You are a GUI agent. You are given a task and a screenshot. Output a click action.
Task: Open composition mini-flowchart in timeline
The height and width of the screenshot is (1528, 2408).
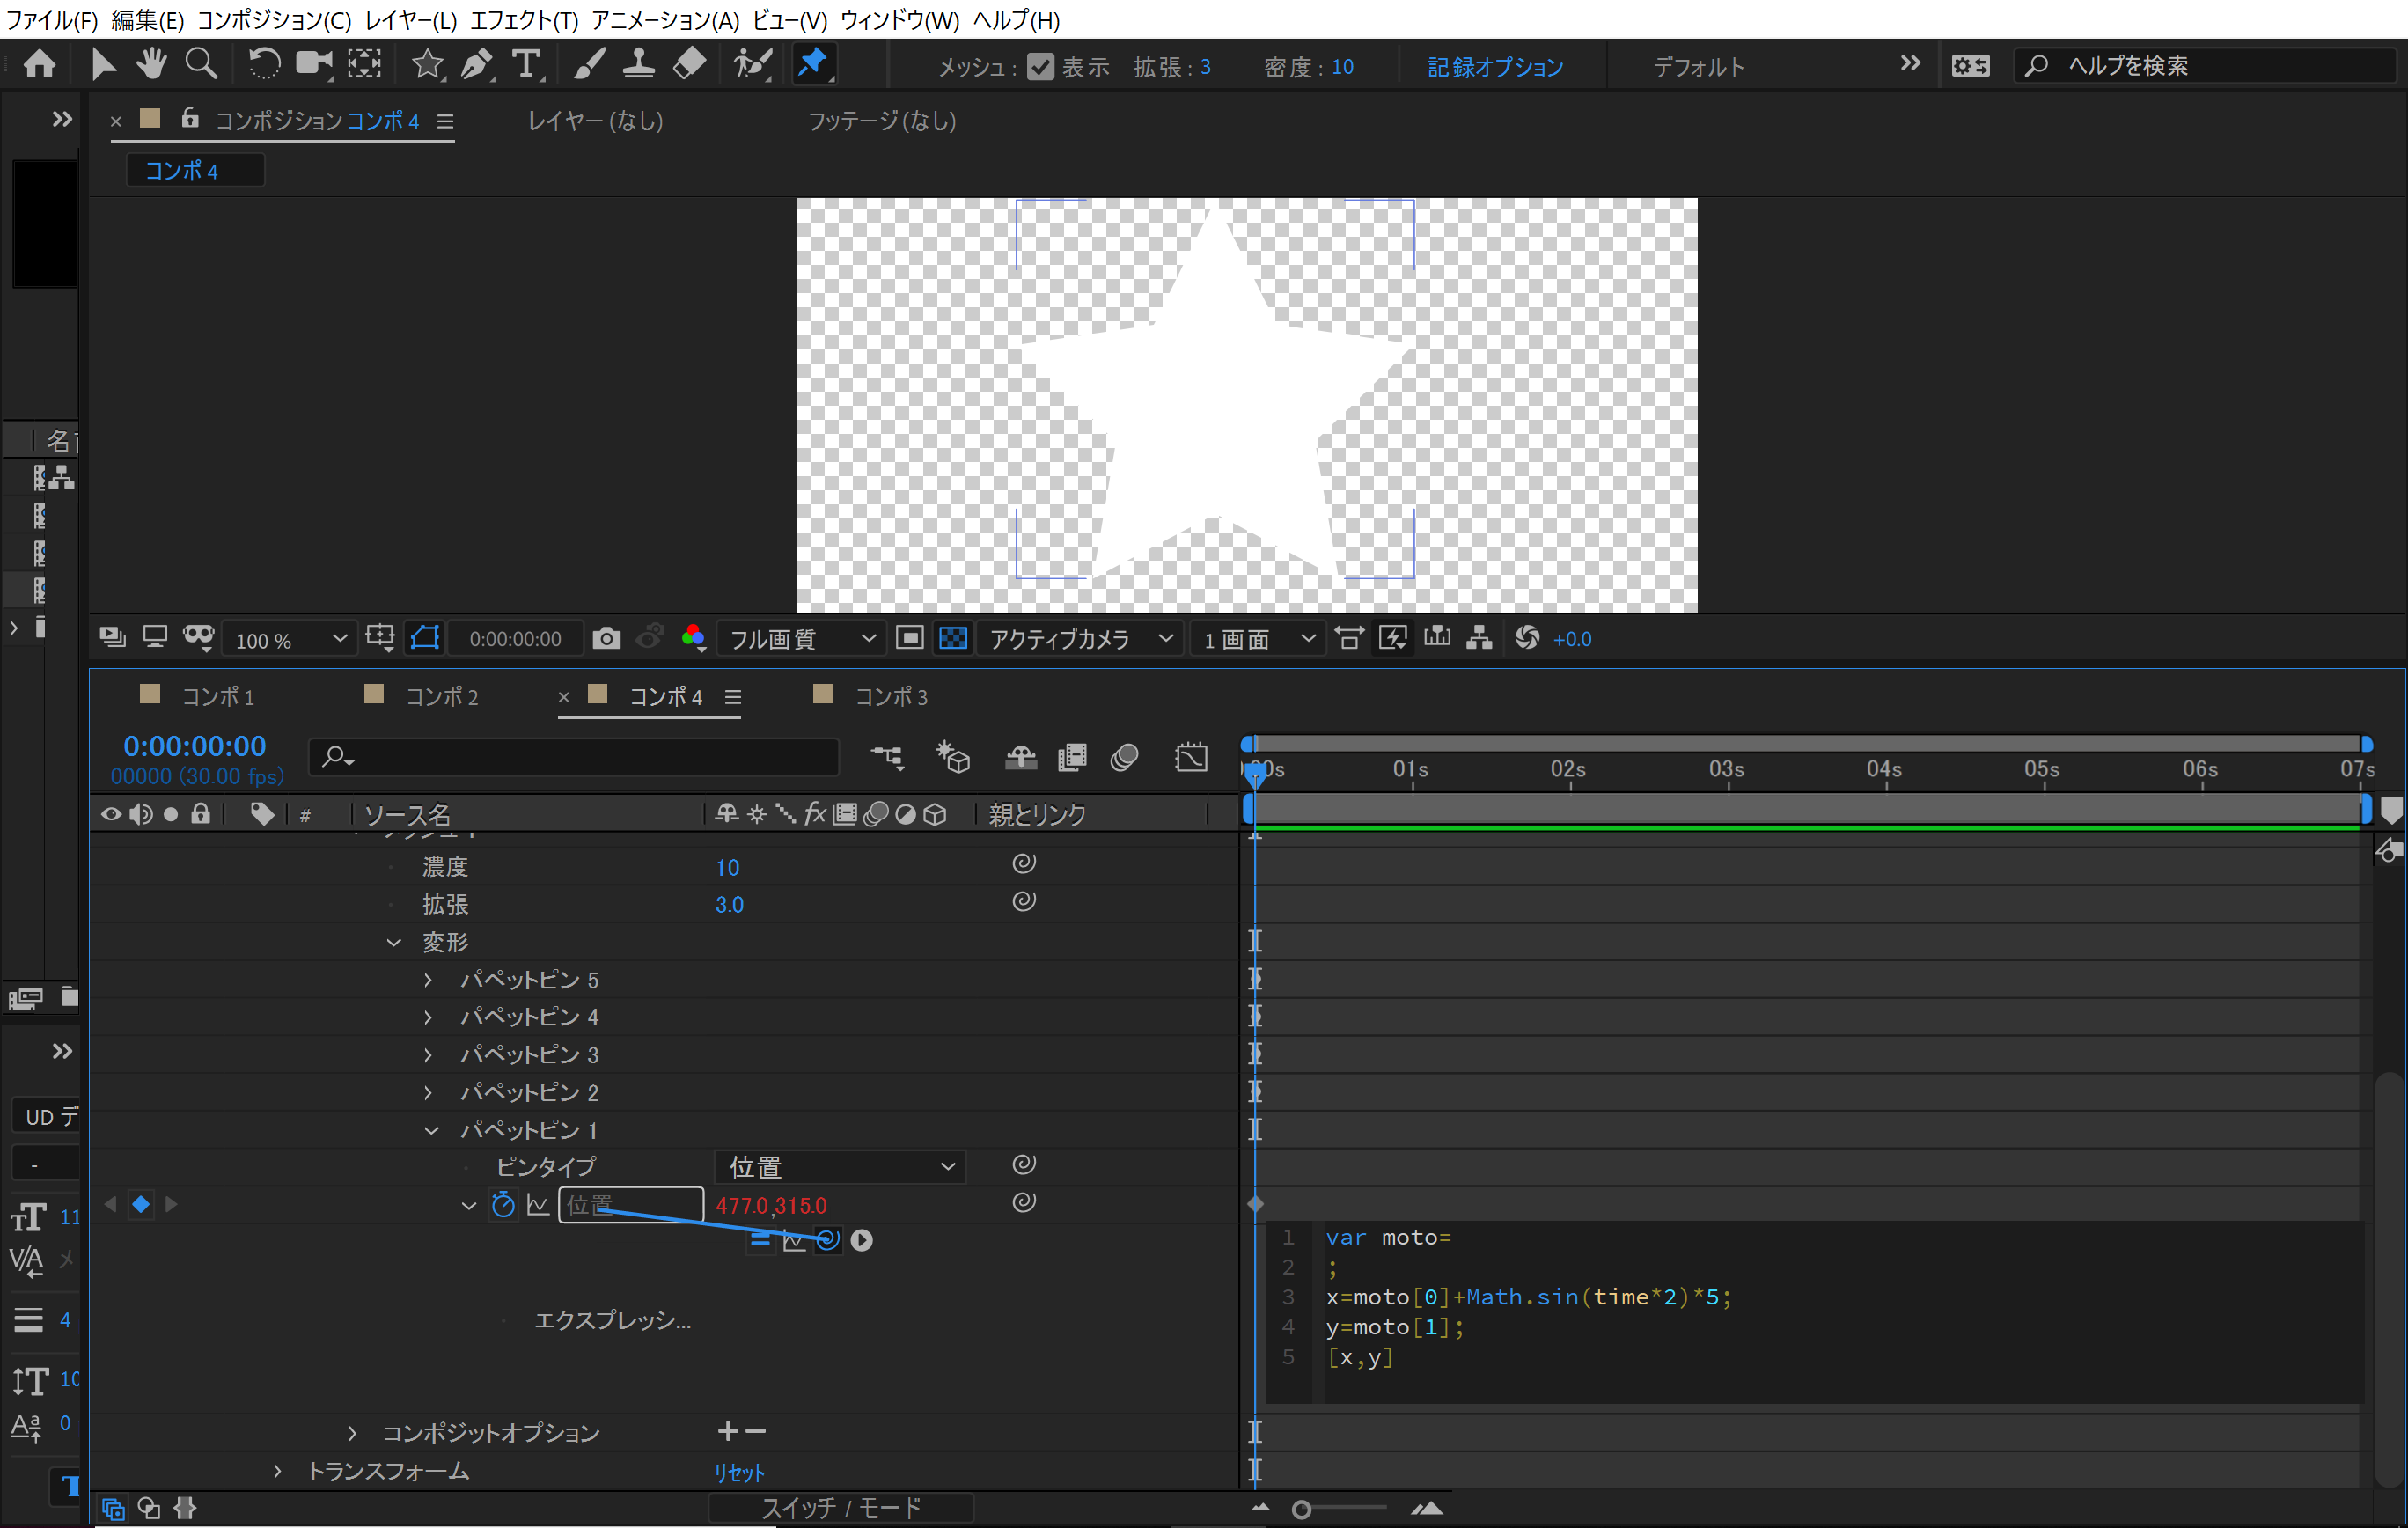pyautogui.click(x=887, y=757)
